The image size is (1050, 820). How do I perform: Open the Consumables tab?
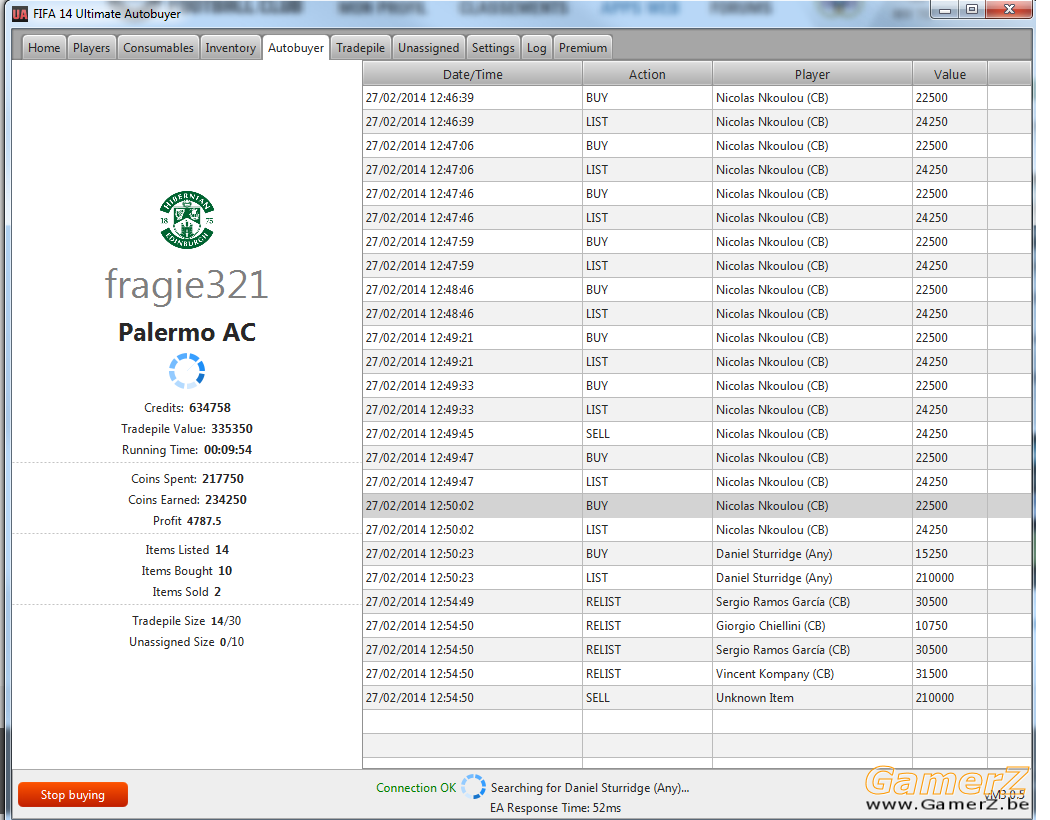tap(158, 48)
